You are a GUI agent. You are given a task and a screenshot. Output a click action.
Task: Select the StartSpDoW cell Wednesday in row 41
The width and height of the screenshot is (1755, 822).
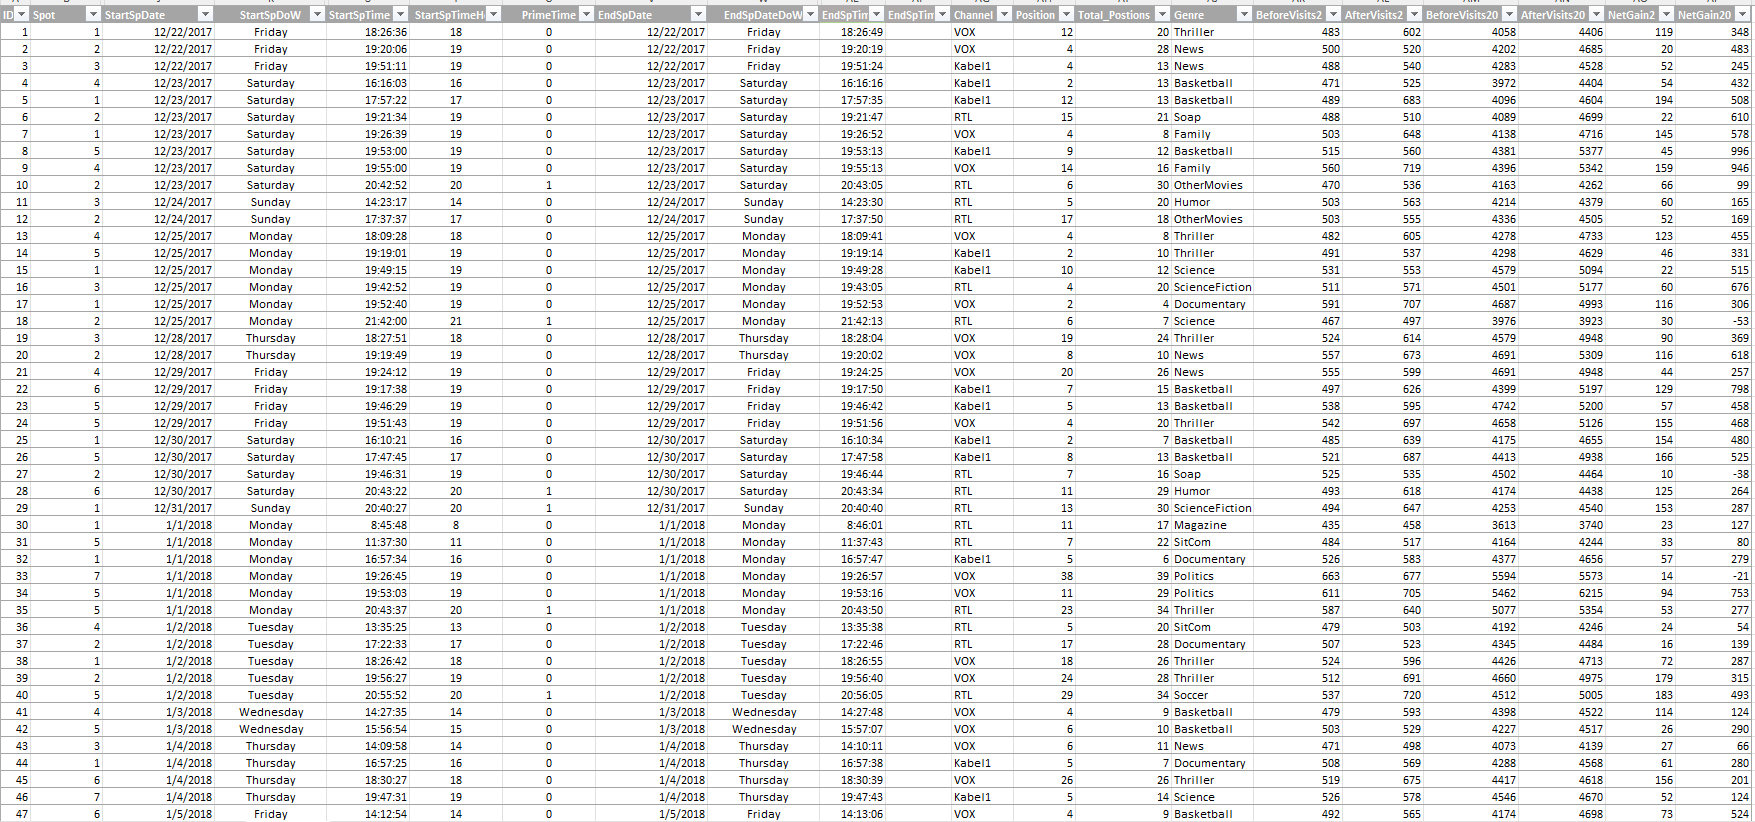click(x=270, y=712)
